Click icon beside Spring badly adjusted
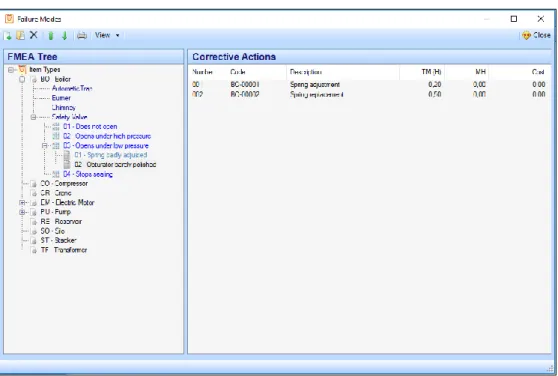Viewport: 558px width, 376px height. pyautogui.click(x=67, y=155)
